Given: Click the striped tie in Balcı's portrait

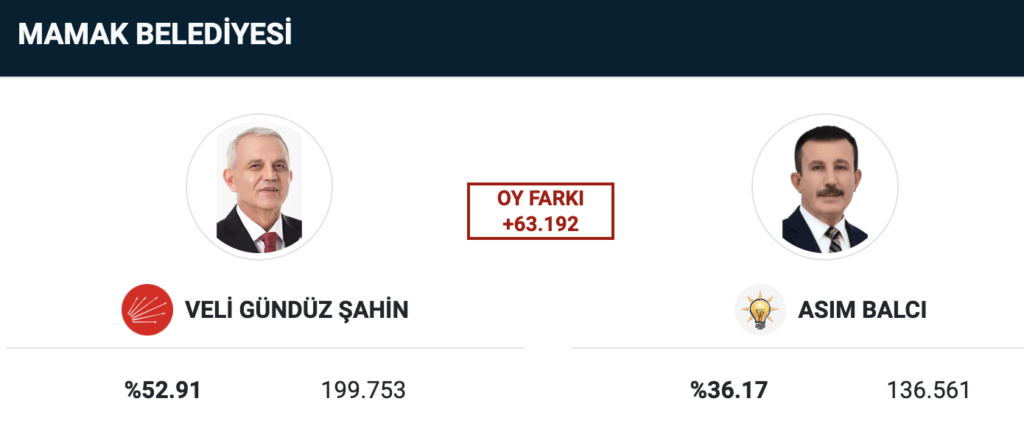Looking at the screenshot, I should [834, 240].
